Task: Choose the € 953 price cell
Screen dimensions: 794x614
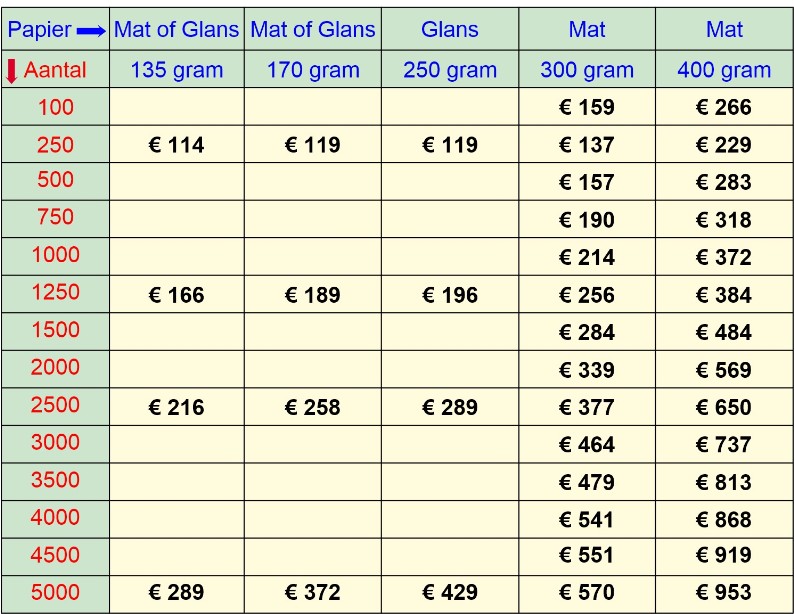Action: 724,592
